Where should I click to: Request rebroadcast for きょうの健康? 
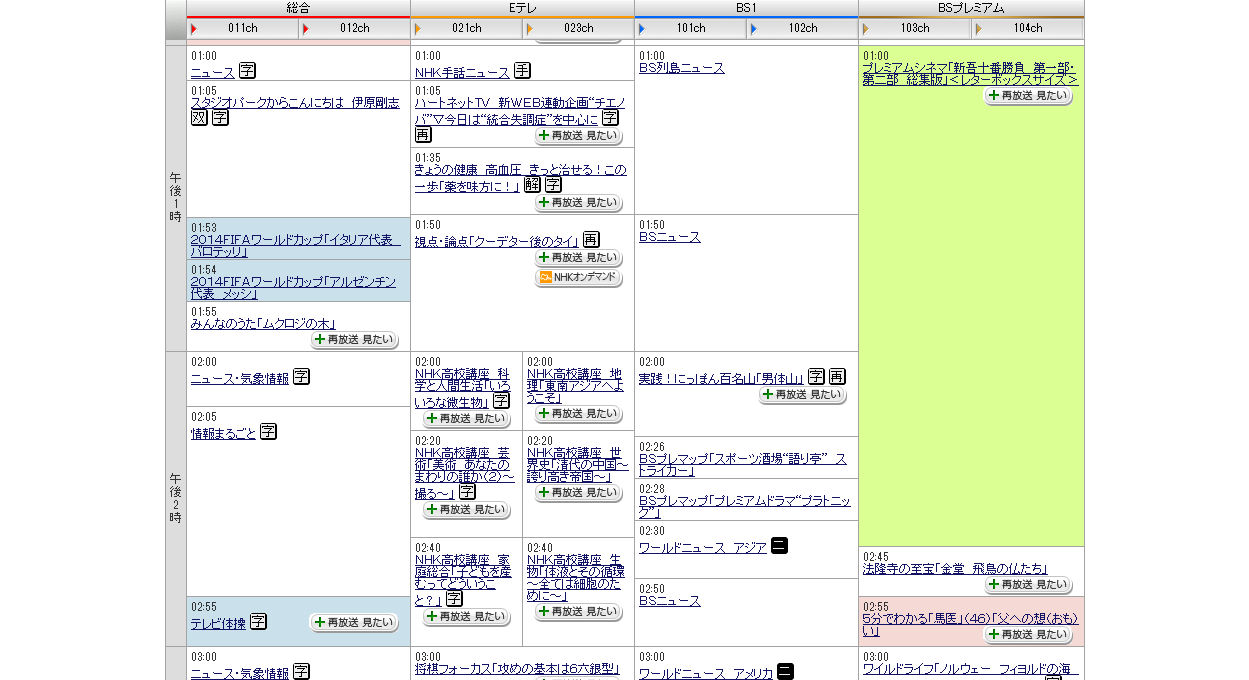578,202
